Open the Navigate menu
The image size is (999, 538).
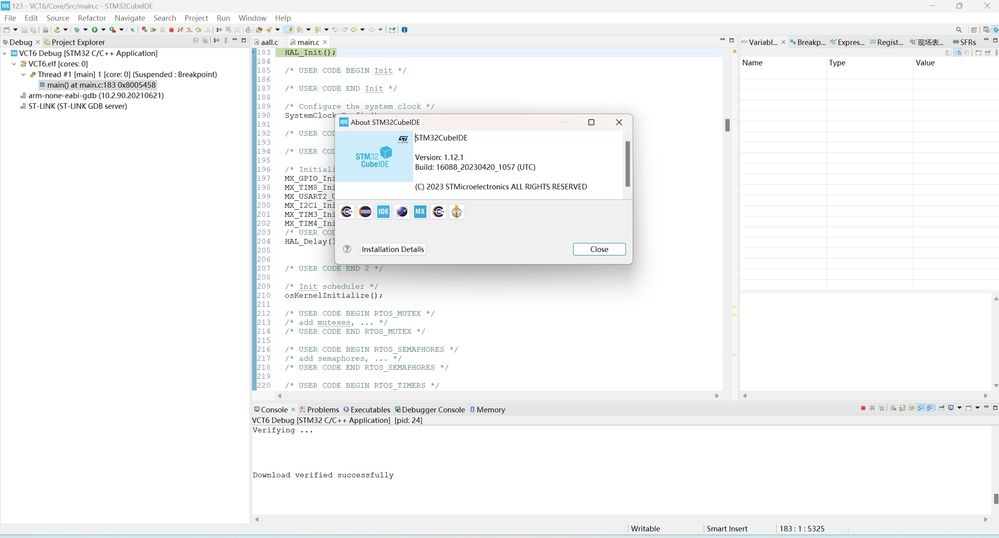coord(130,18)
